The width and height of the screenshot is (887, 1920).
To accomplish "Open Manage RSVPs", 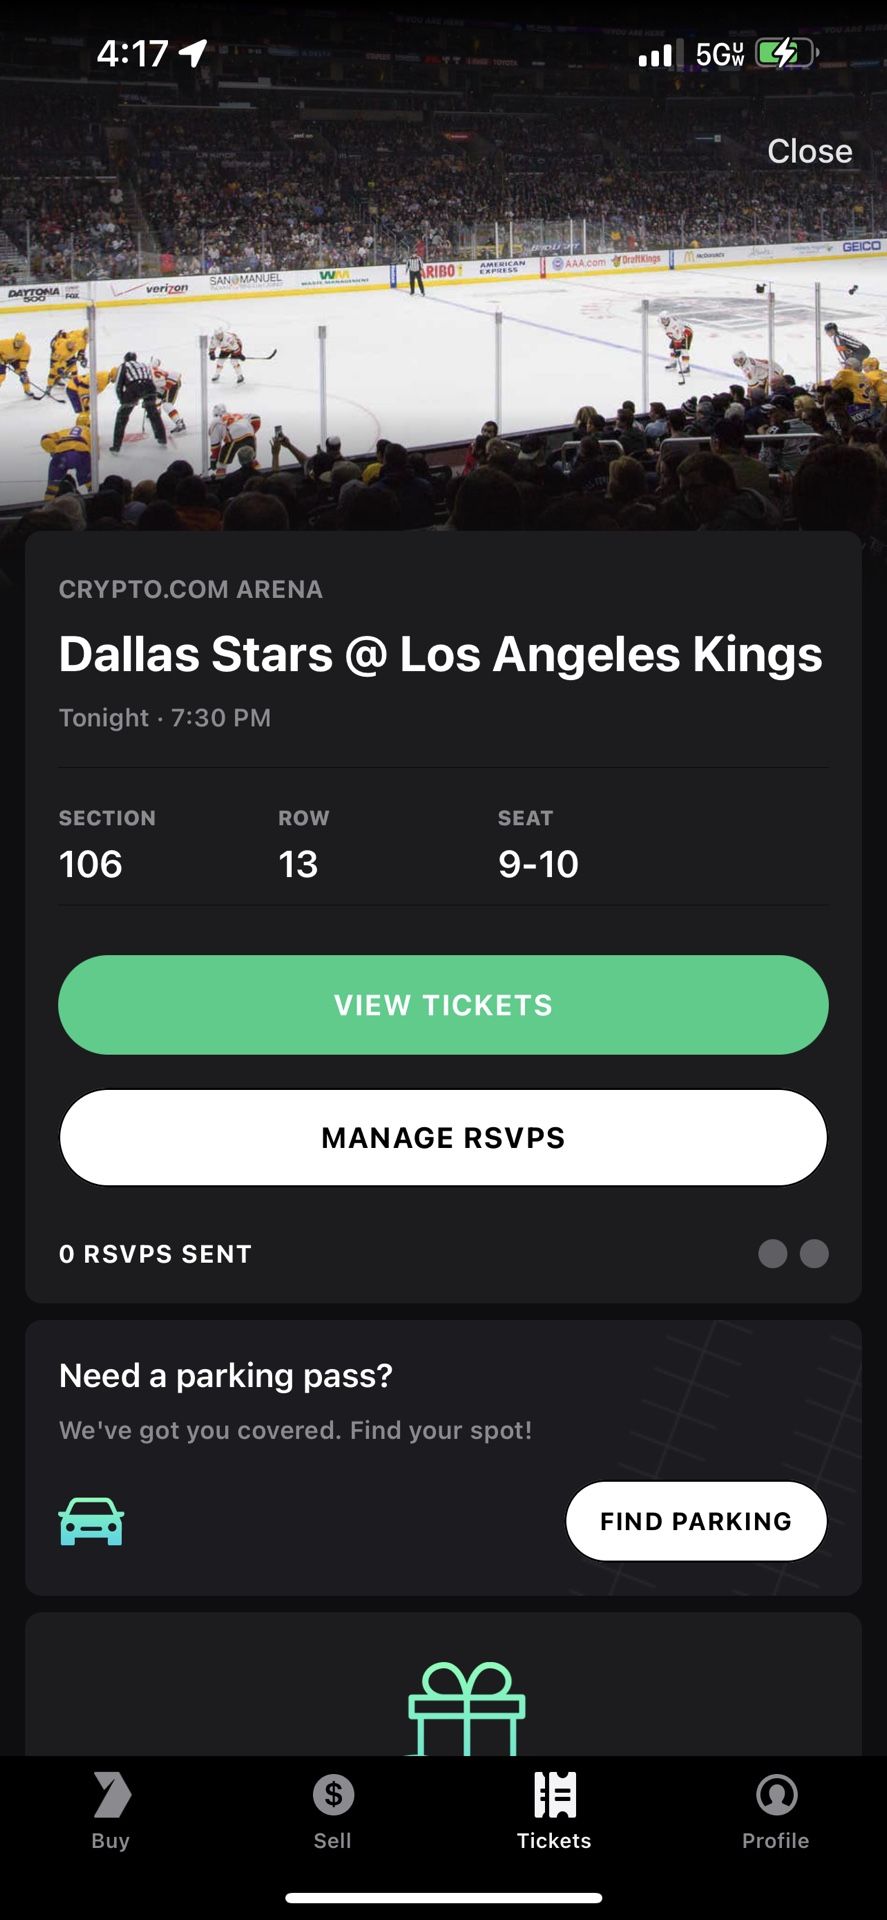I will [x=443, y=1137].
